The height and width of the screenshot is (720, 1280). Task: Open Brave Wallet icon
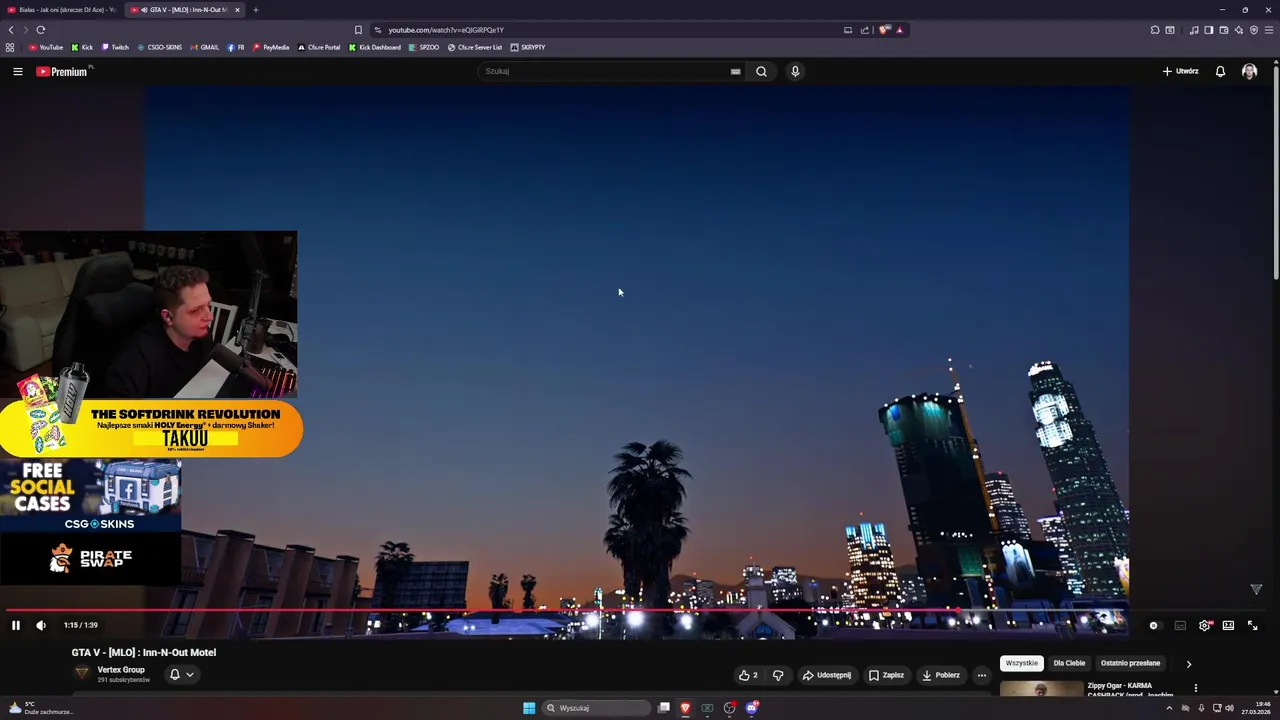(x=1224, y=30)
